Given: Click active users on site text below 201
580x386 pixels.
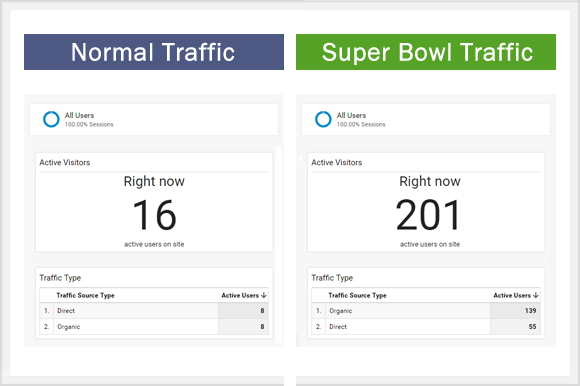Looking at the screenshot, I should 430,244.
